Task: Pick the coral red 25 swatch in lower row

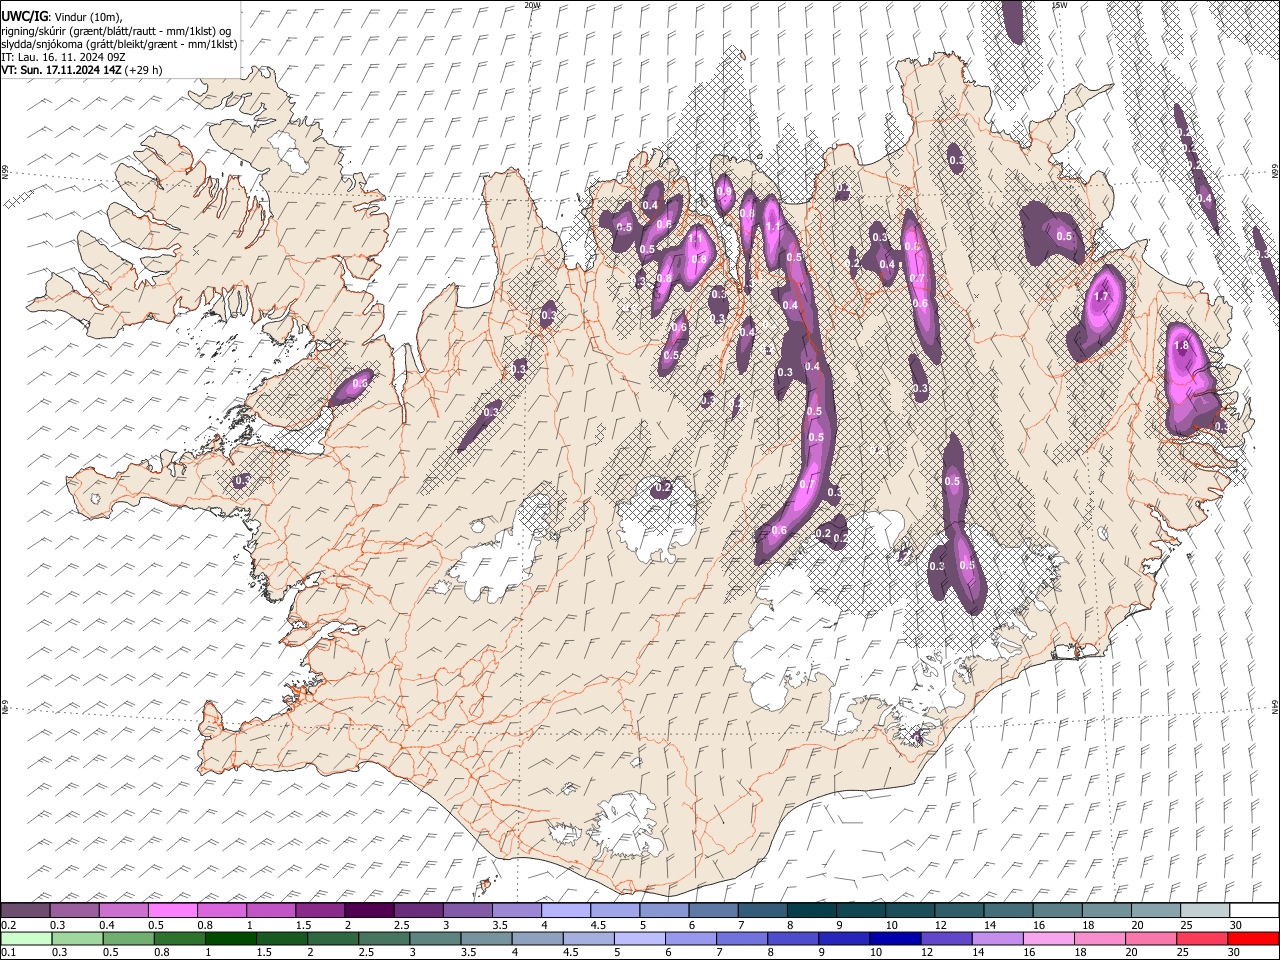Action: point(1200,938)
